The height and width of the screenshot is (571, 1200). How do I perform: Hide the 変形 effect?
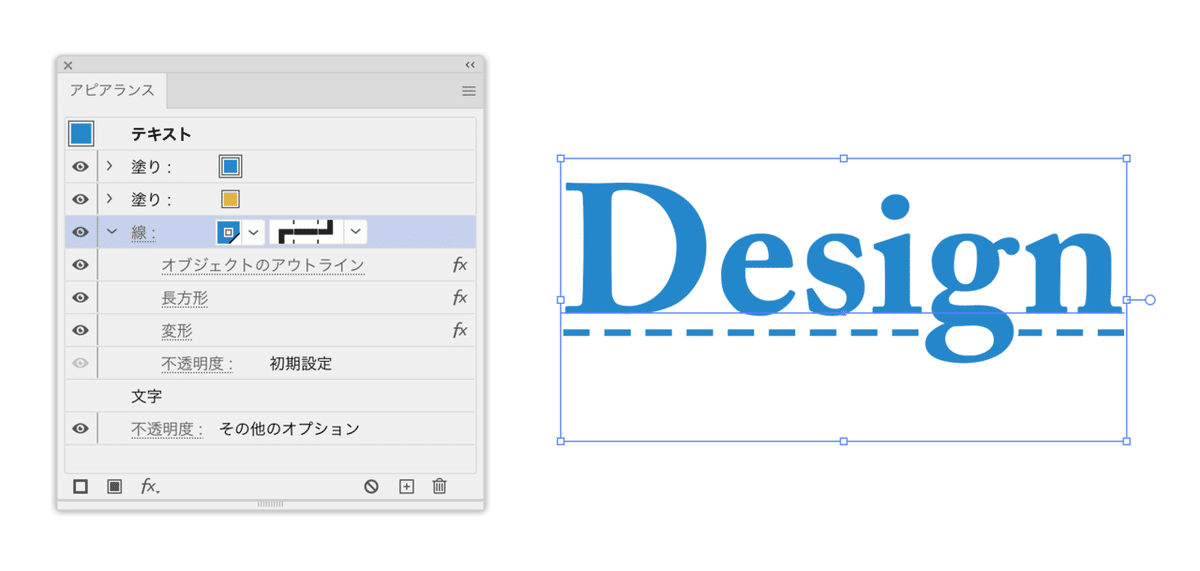click(81, 330)
